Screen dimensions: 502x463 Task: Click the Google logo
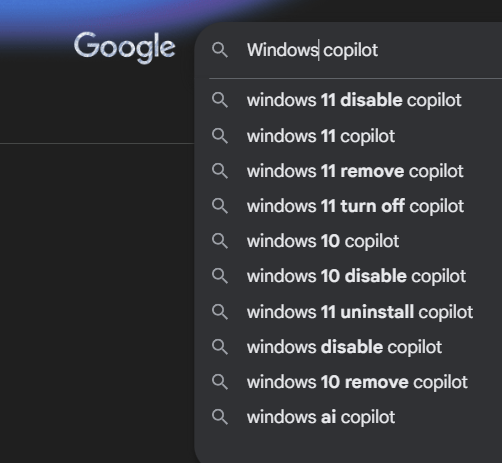click(125, 47)
